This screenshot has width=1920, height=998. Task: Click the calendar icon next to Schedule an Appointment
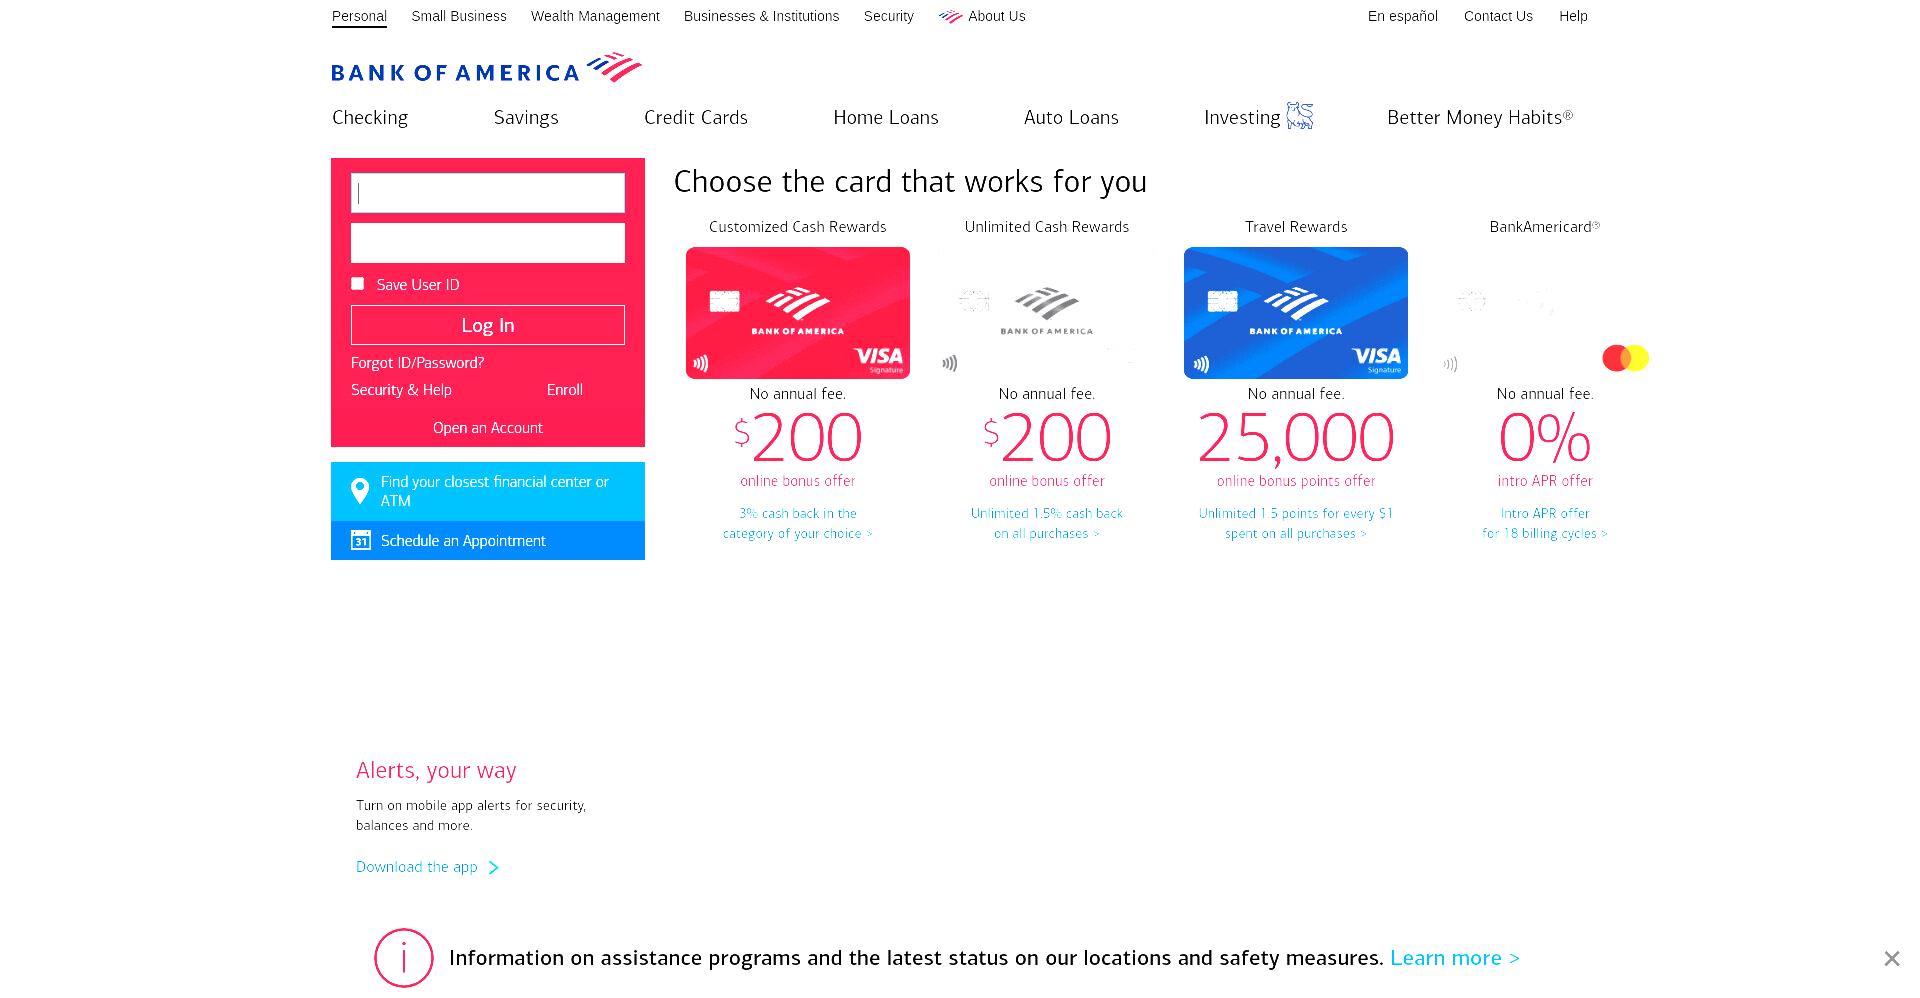361,540
